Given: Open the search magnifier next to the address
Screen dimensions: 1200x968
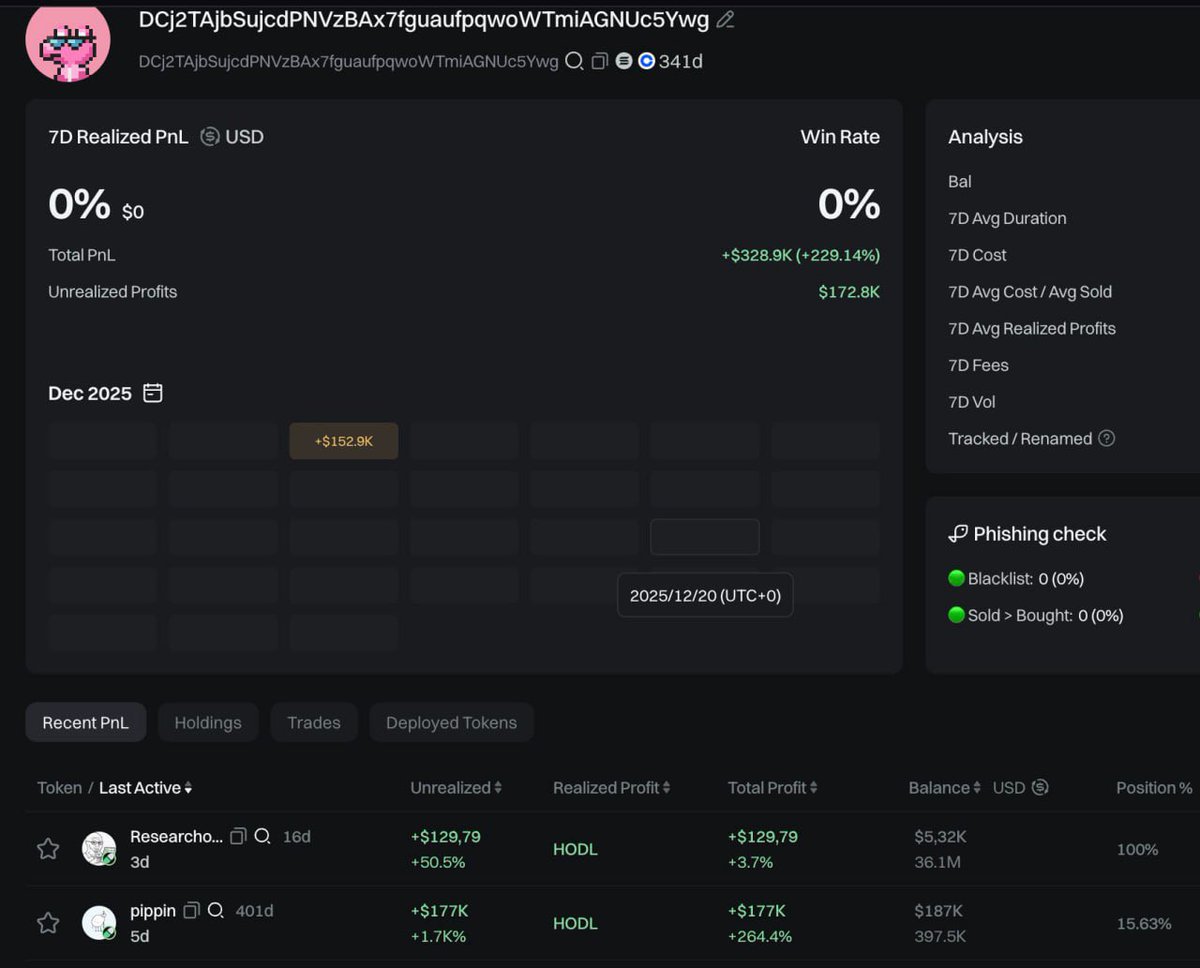Looking at the screenshot, I should point(575,61).
